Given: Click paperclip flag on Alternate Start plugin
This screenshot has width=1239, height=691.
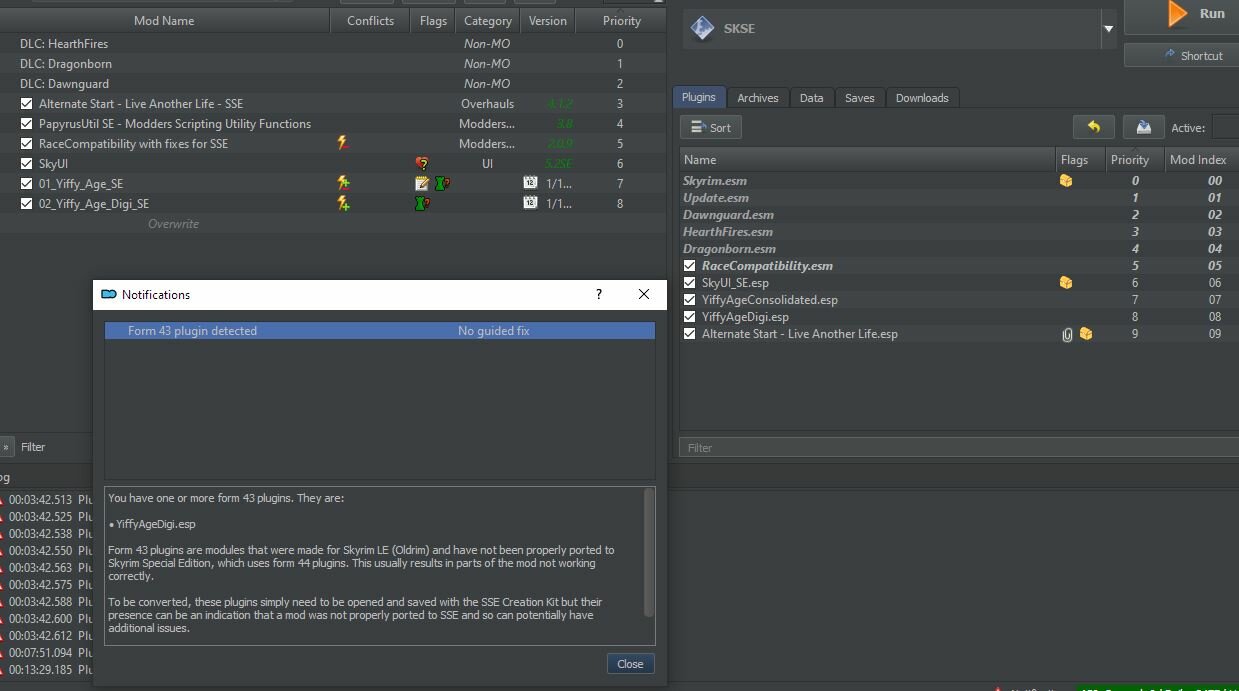Looking at the screenshot, I should click(1067, 334).
